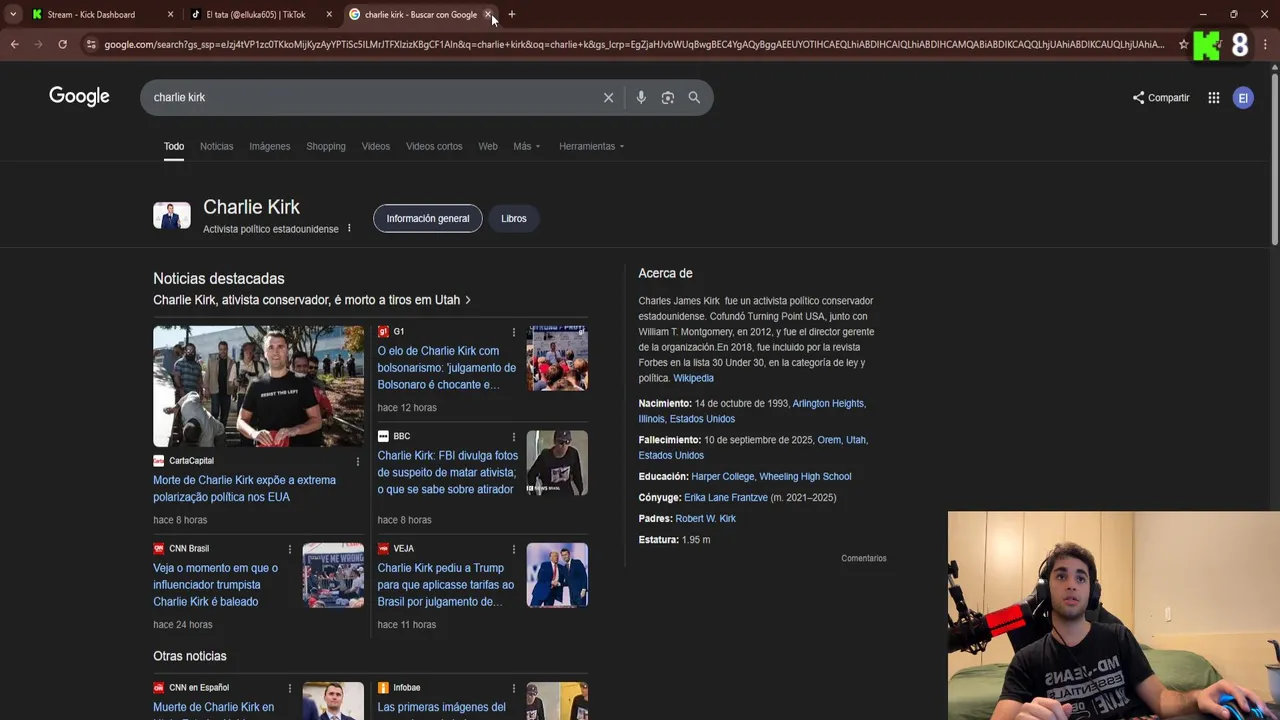Close the Kick Dashboard tab
Viewport: 1280px width, 720px height.
click(170, 14)
